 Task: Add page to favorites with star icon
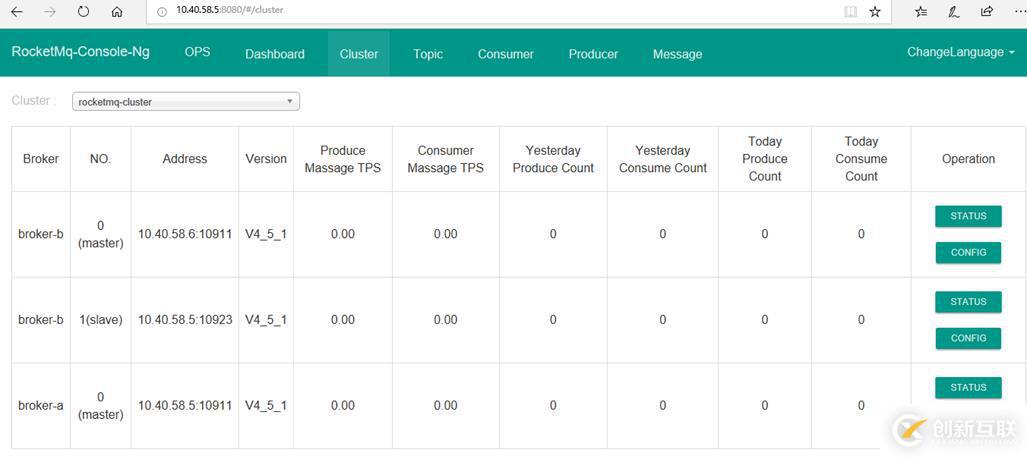875,11
